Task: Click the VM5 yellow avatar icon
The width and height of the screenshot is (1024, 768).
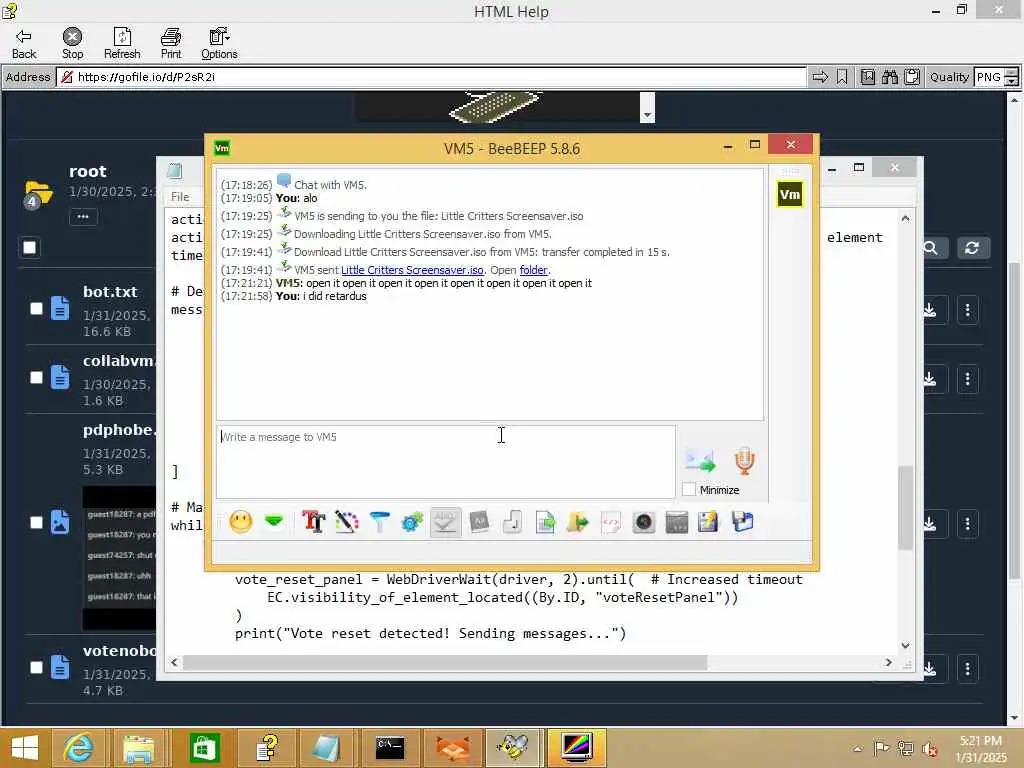Action: (x=790, y=195)
